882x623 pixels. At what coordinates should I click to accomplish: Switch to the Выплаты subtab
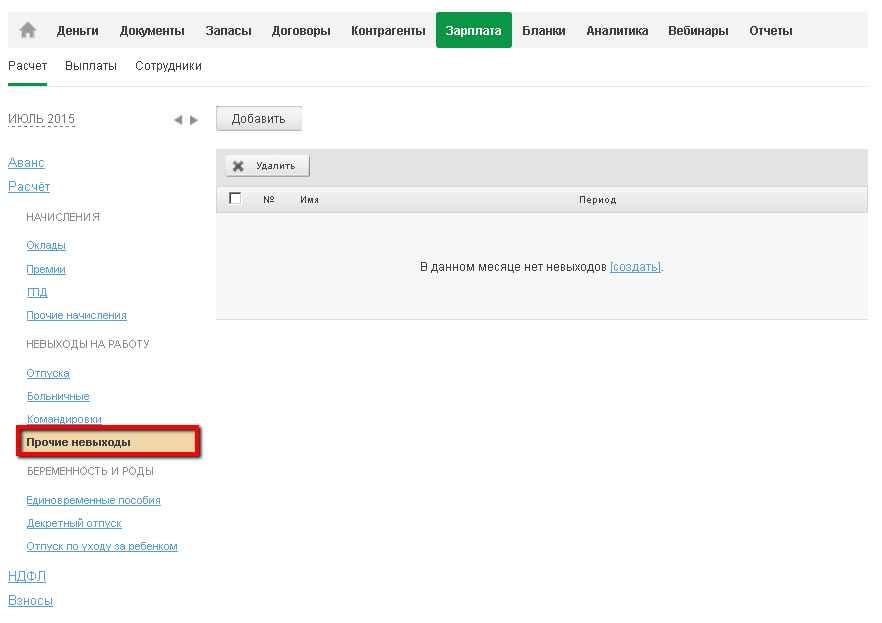(91, 66)
